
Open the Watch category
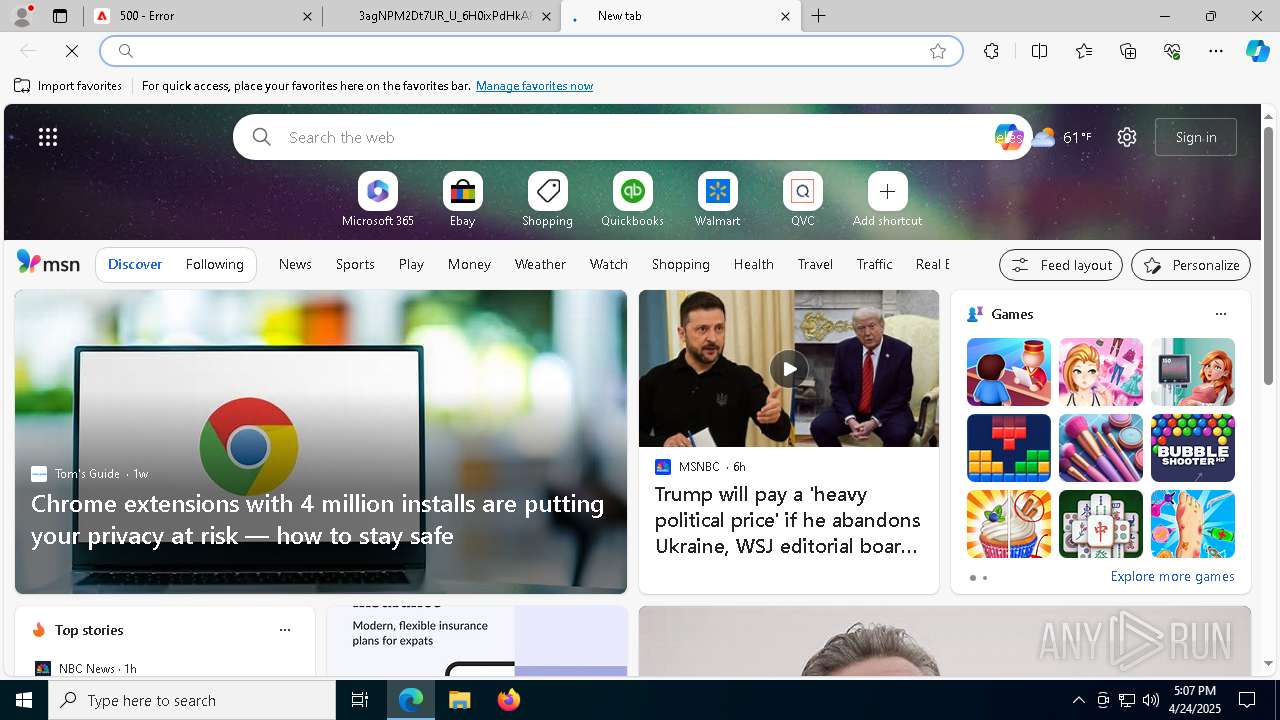point(609,264)
